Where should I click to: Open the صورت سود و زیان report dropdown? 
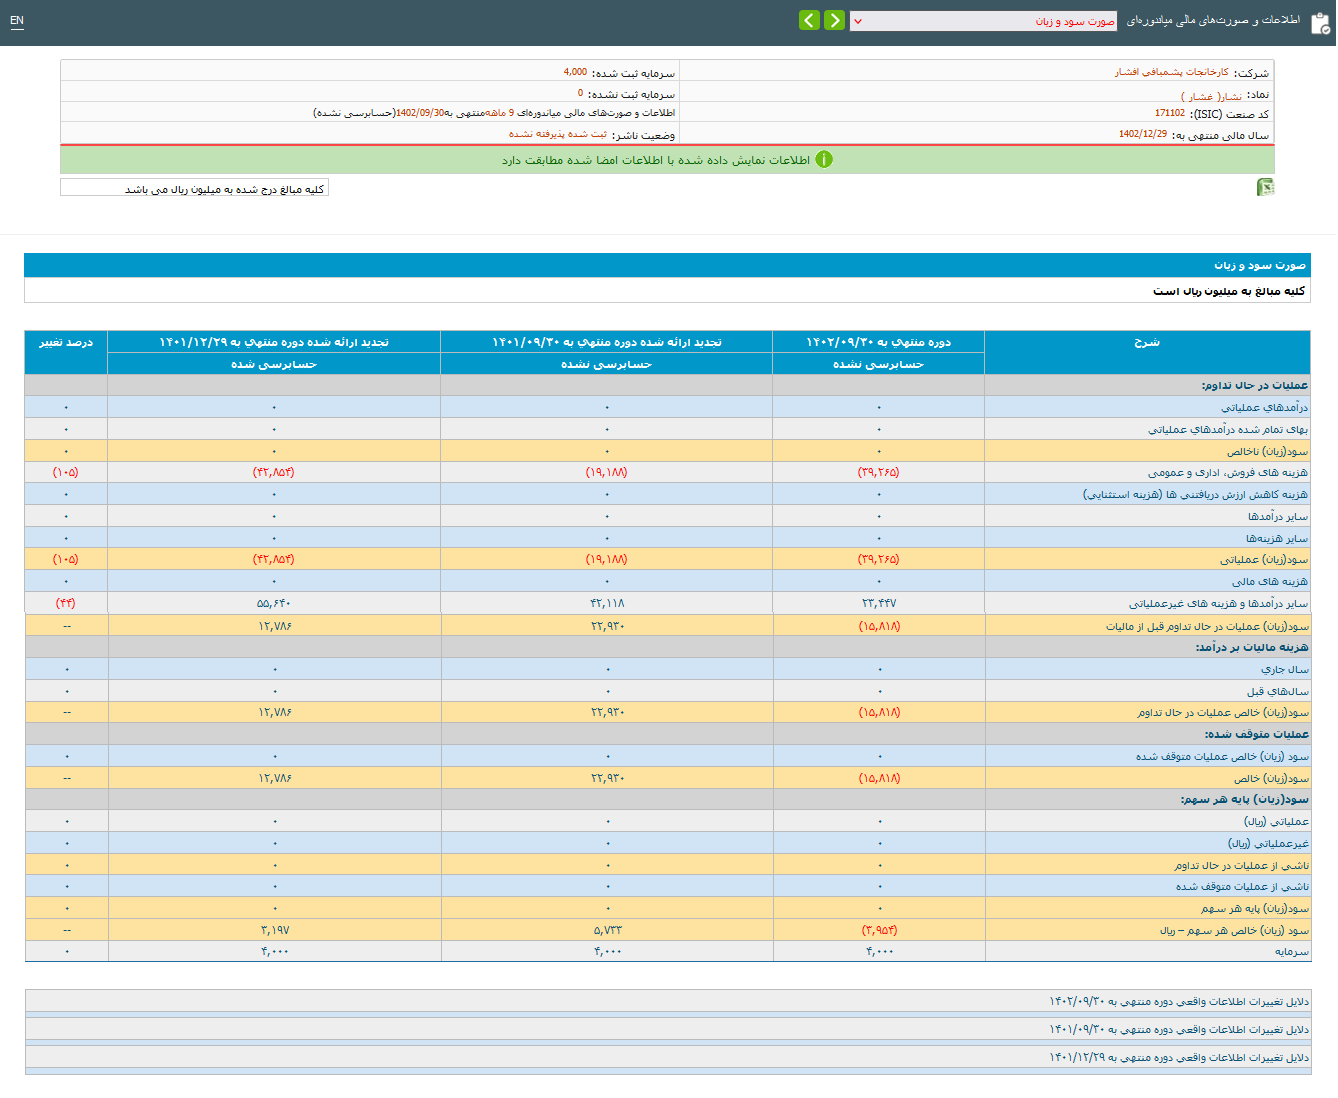983,21
